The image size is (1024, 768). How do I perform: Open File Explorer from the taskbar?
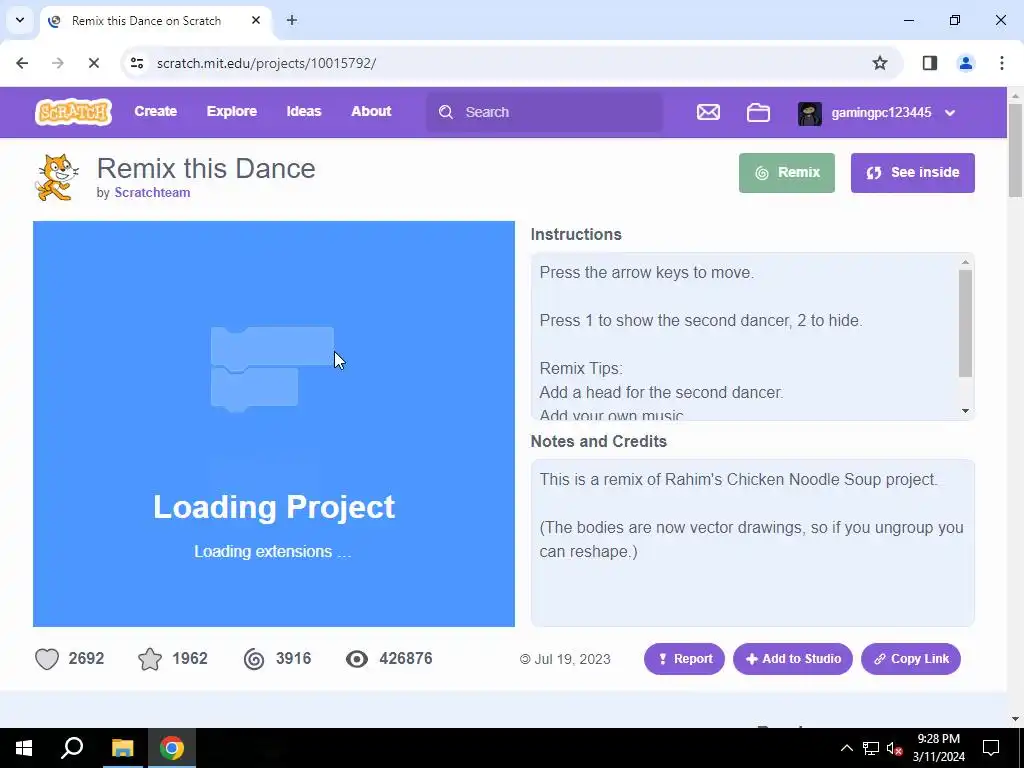click(x=122, y=748)
